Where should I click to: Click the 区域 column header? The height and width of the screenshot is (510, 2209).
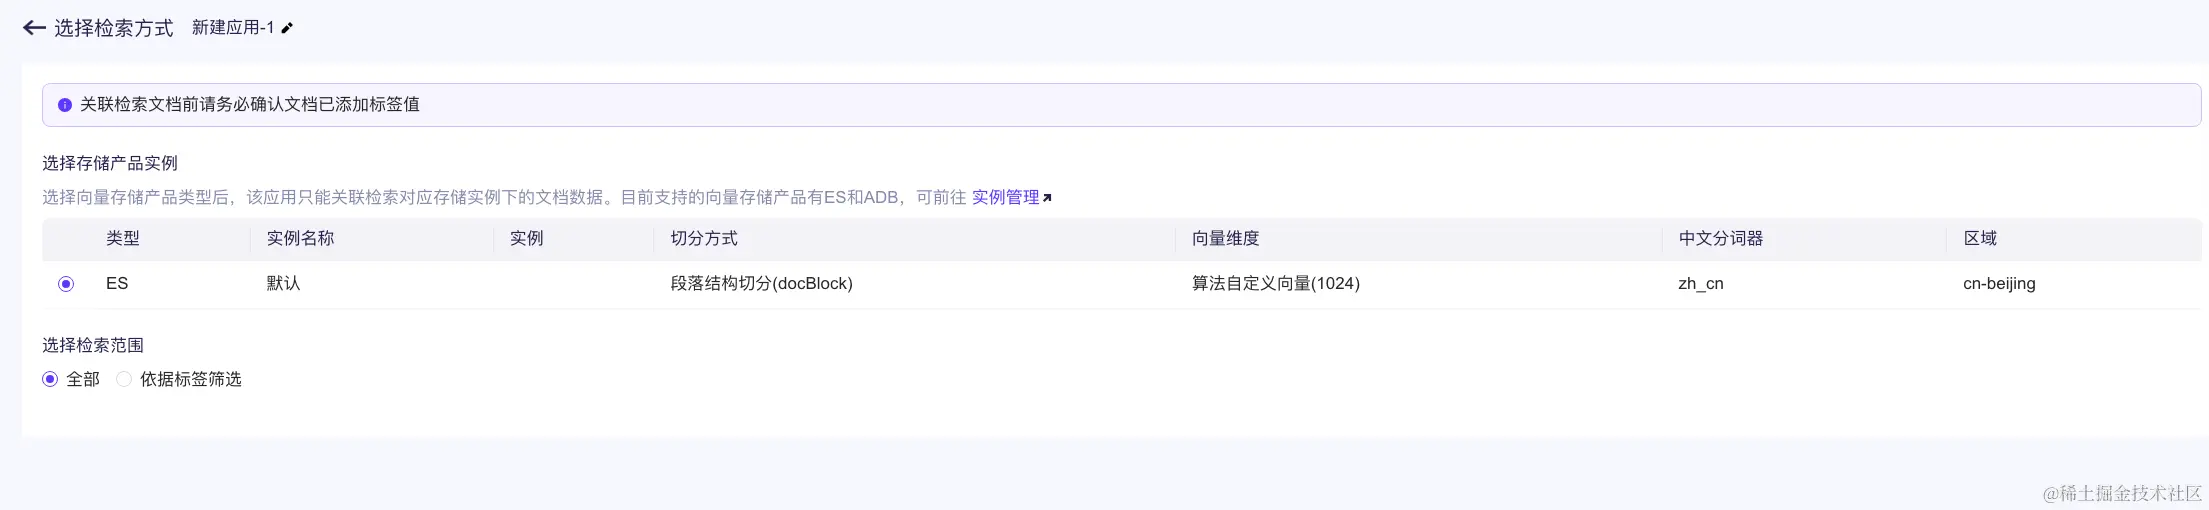tap(1980, 238)
